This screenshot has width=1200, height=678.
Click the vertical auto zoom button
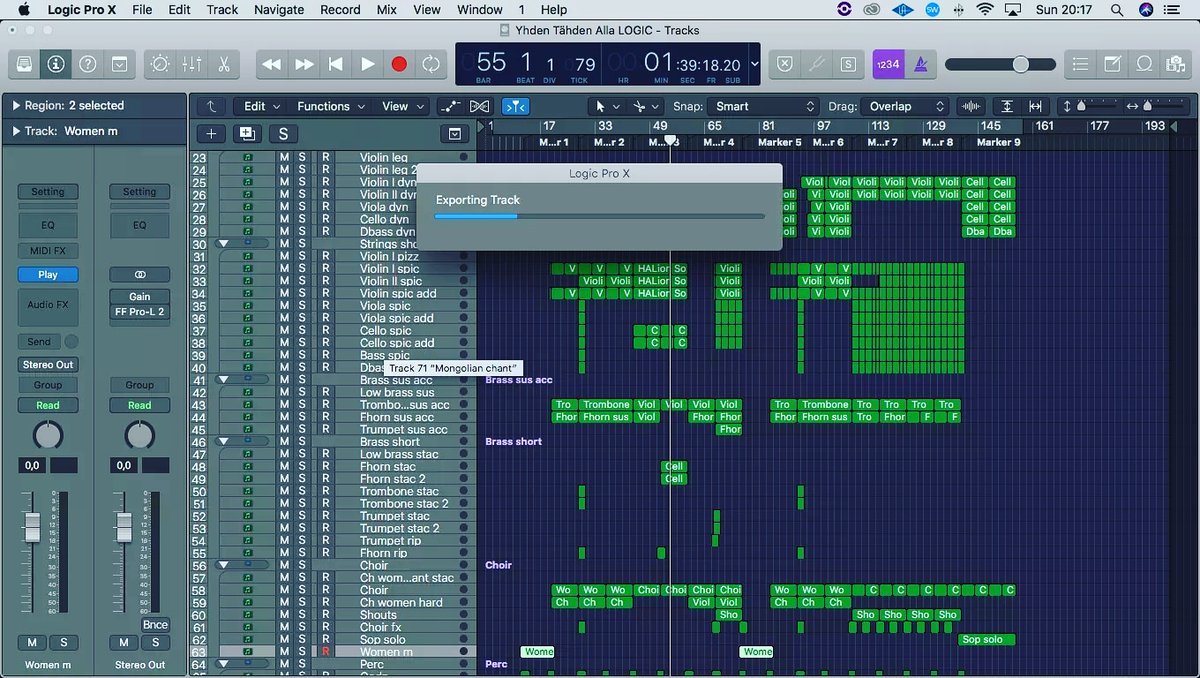click(x=1007, y=106)
